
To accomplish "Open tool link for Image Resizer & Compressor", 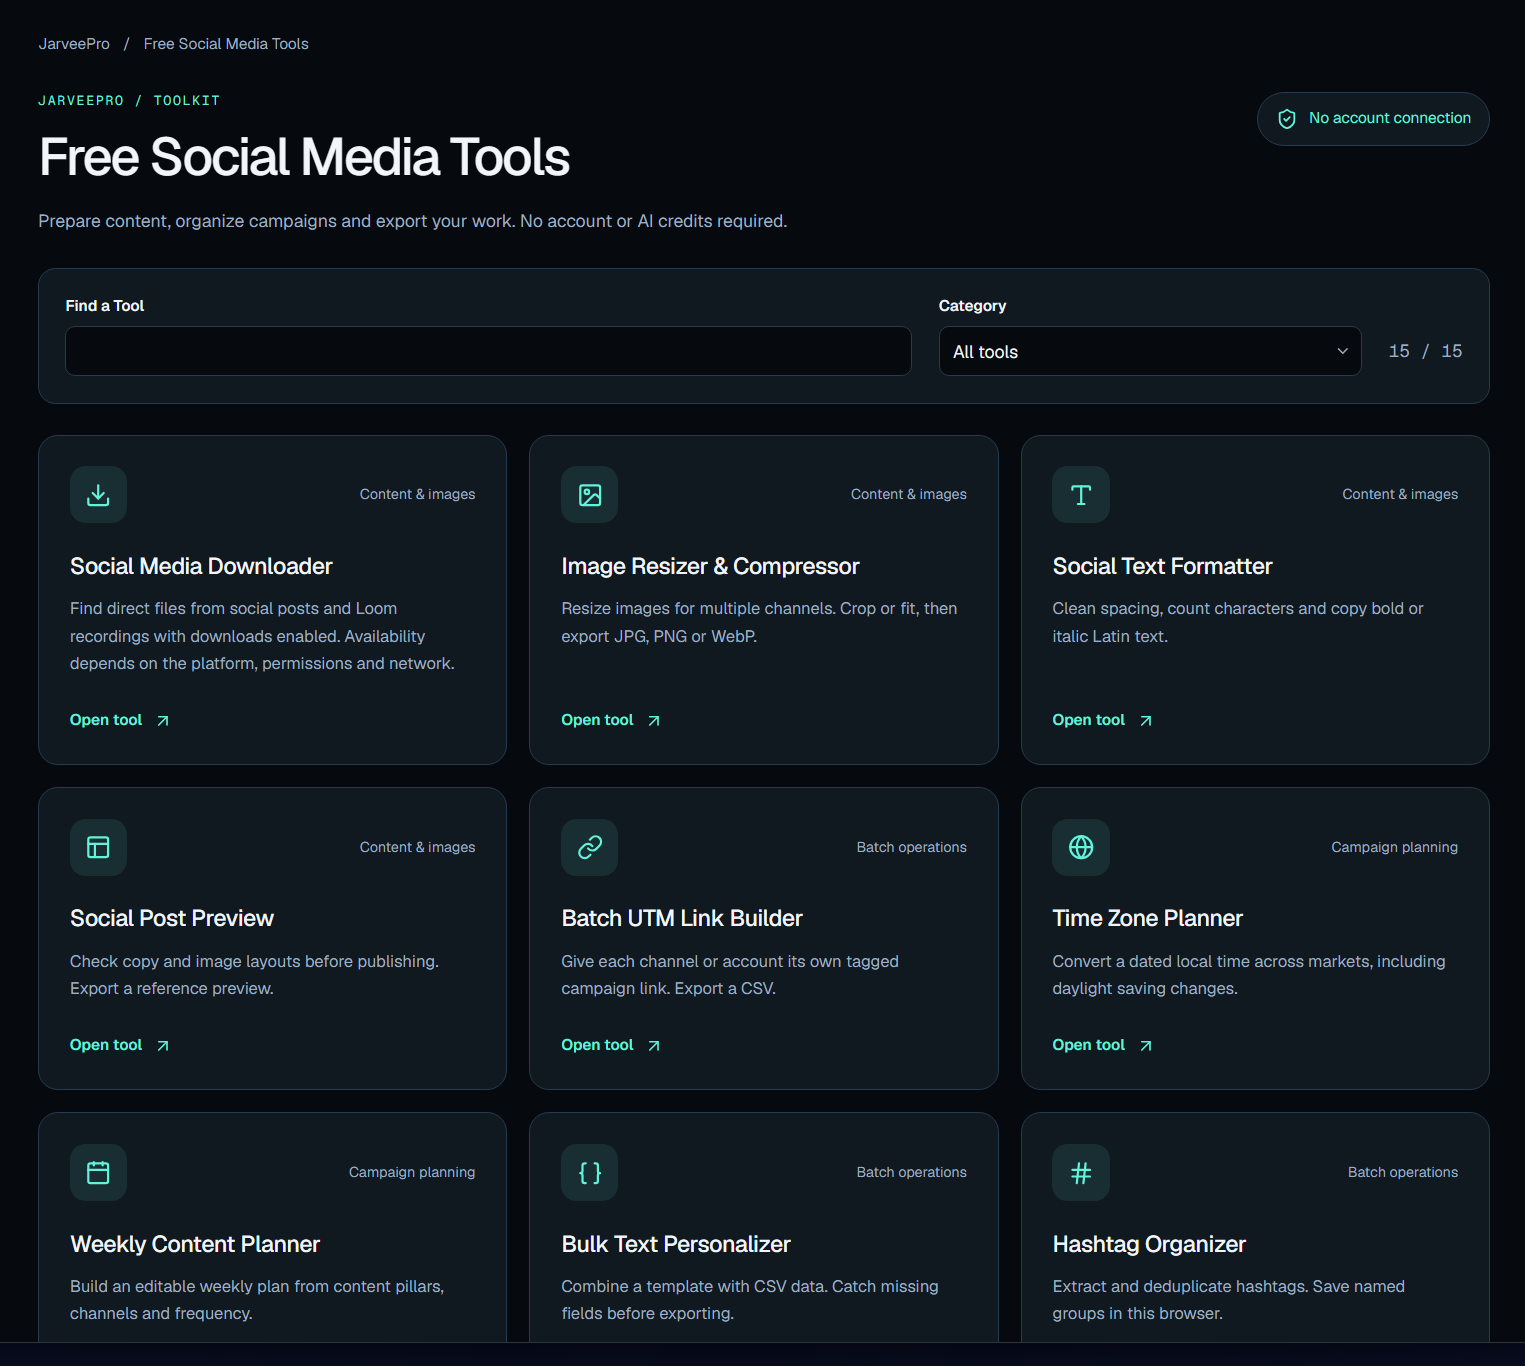I will point(611,720).
